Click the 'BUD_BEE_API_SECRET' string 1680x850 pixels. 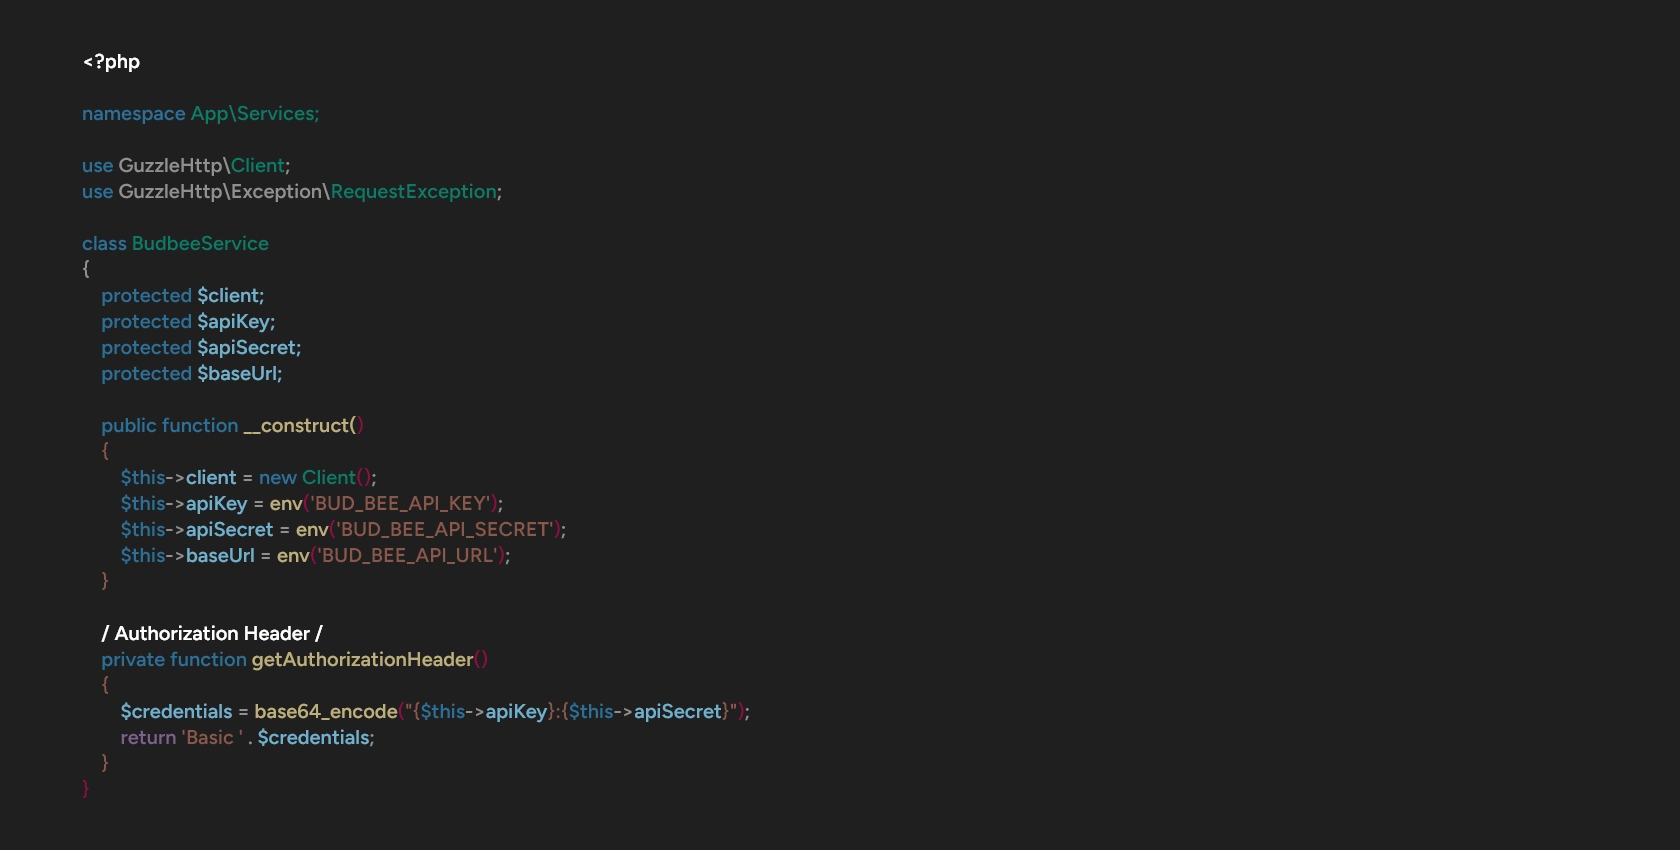point(446,530)
